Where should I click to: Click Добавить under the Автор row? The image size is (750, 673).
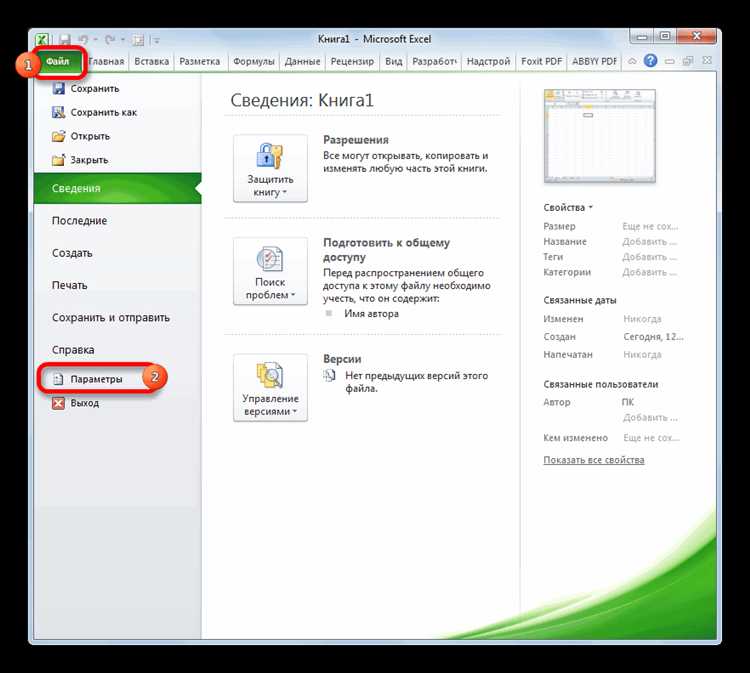[650, 418]
